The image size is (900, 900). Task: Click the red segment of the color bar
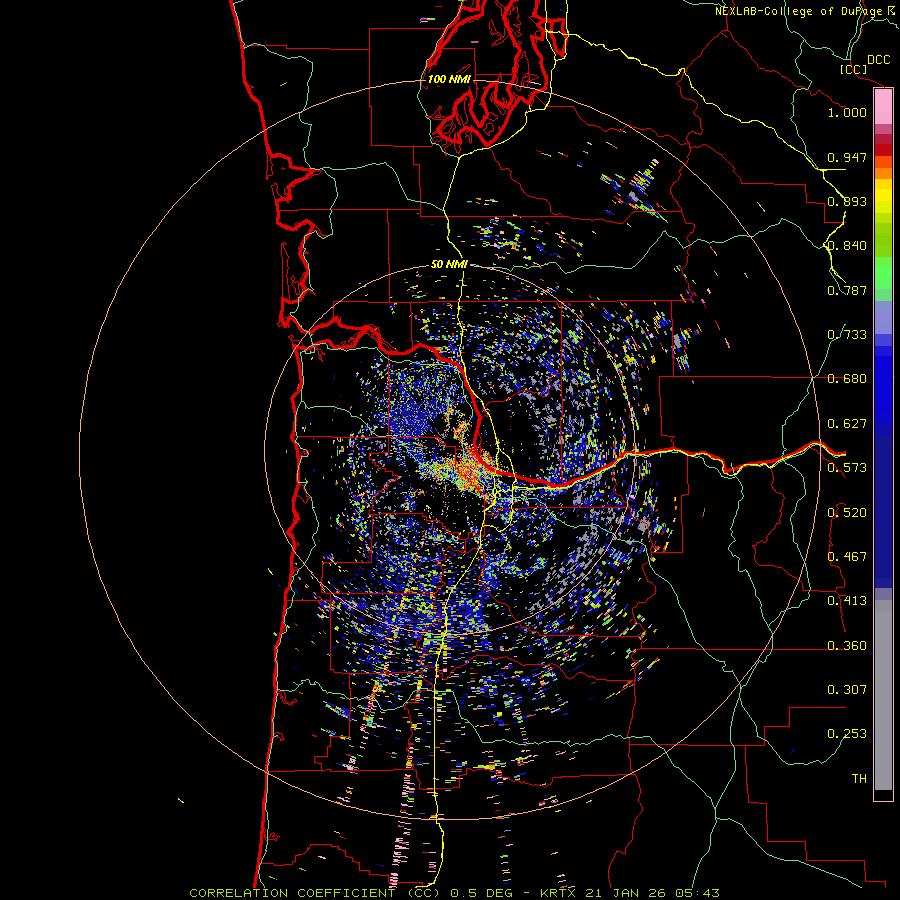coord(883,150)
